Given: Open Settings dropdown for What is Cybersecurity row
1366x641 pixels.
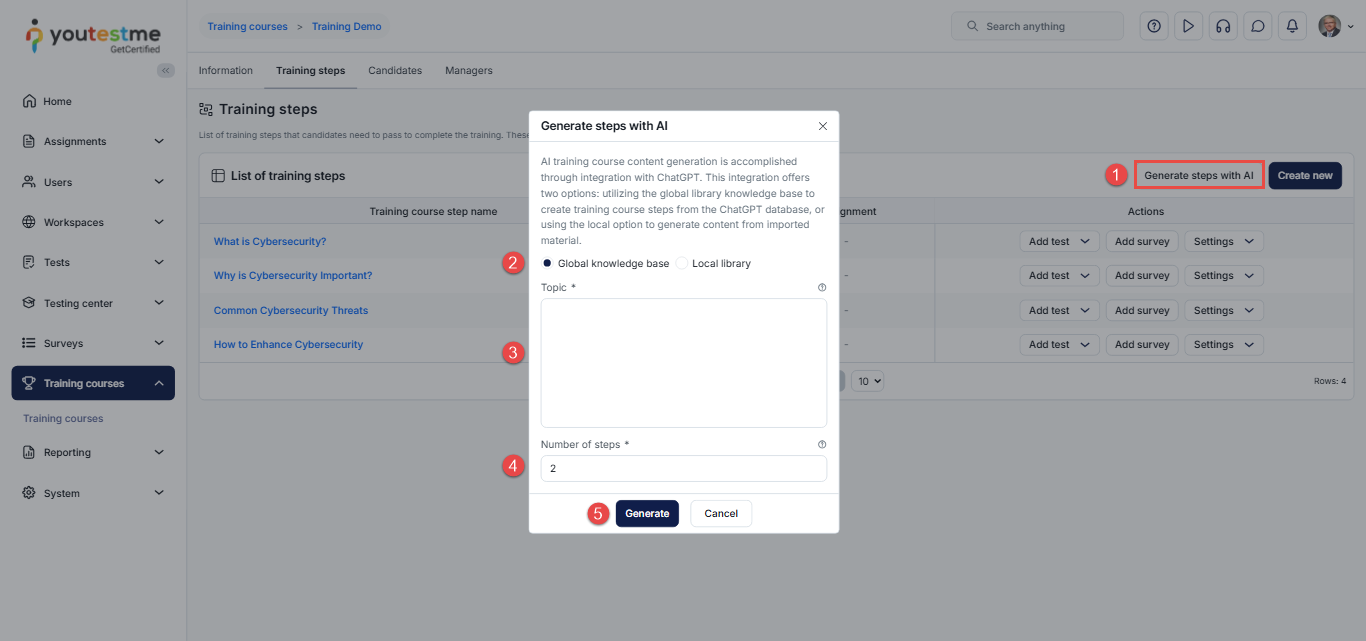Looking at the screenshot, I should click(1223, 241).
